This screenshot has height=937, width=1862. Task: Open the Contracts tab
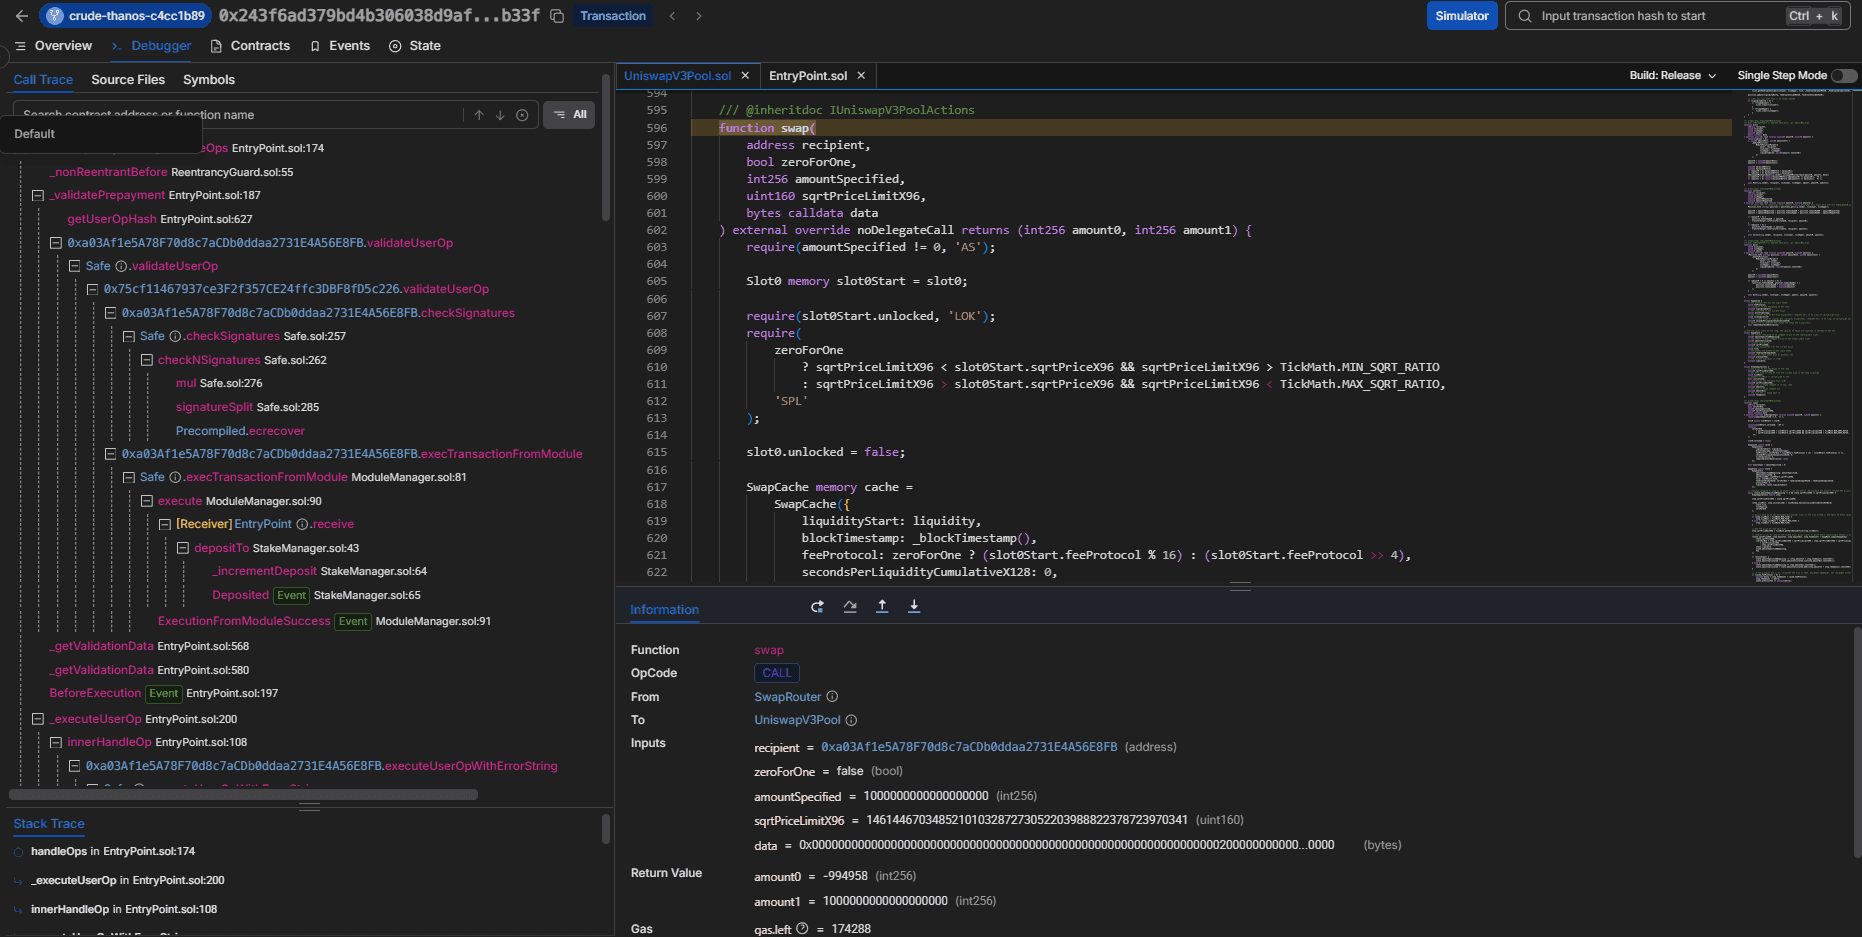pos(250,46)
